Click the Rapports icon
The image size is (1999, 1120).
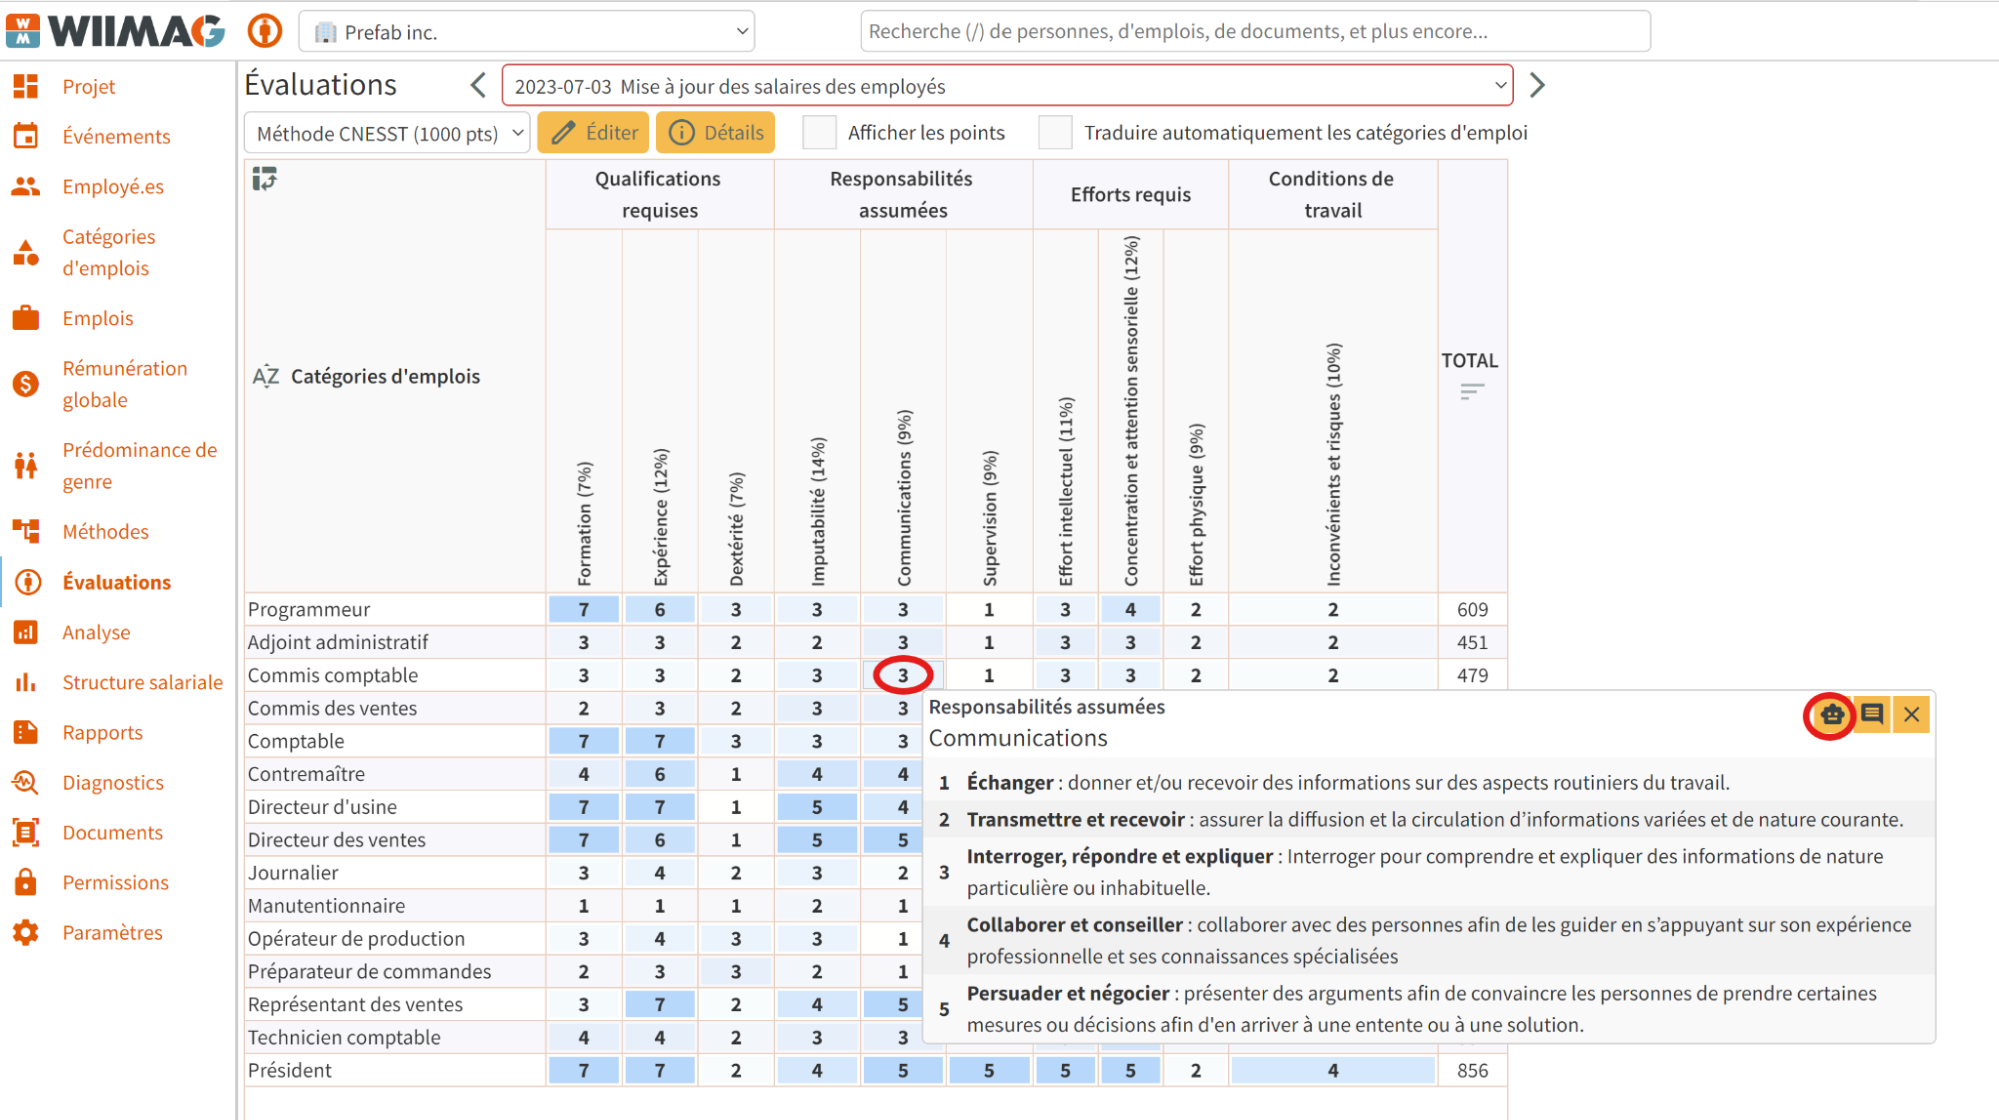click(x=26, y=732)
